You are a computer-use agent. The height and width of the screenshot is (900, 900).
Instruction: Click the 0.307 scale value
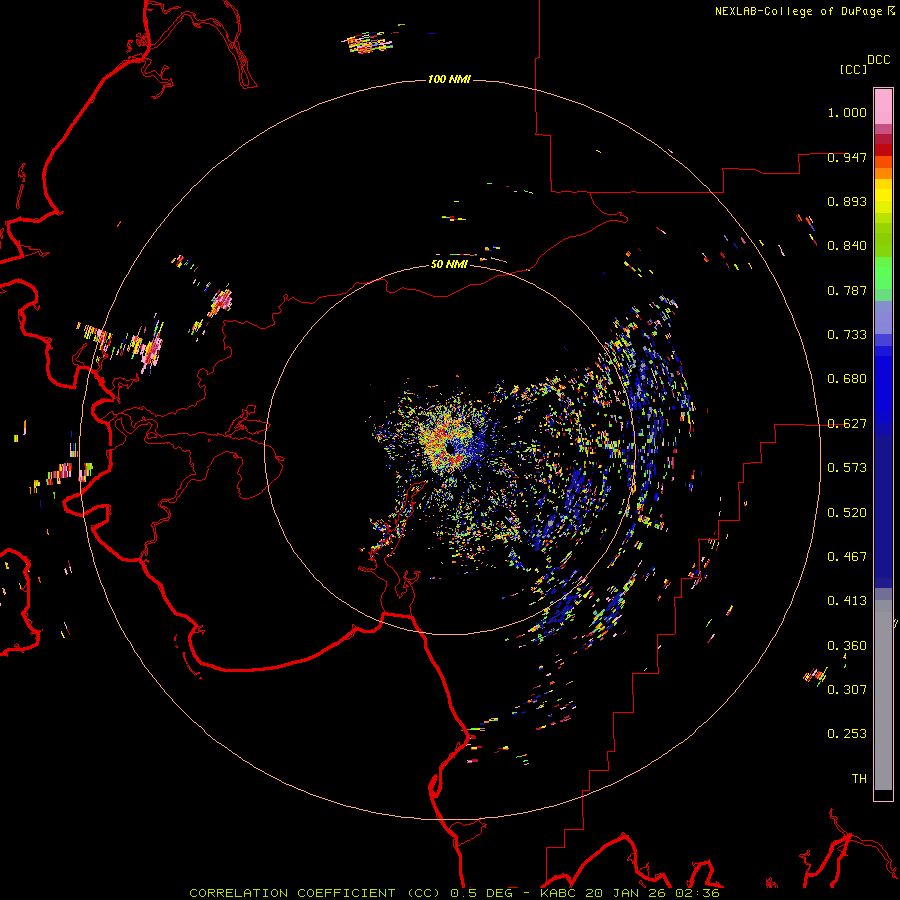coord(847,689)
